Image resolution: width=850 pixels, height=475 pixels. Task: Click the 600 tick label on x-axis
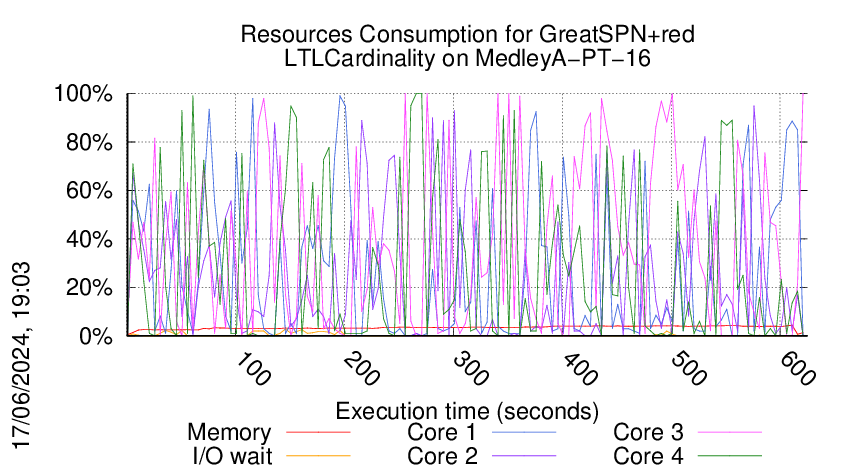tap(797, 369)
